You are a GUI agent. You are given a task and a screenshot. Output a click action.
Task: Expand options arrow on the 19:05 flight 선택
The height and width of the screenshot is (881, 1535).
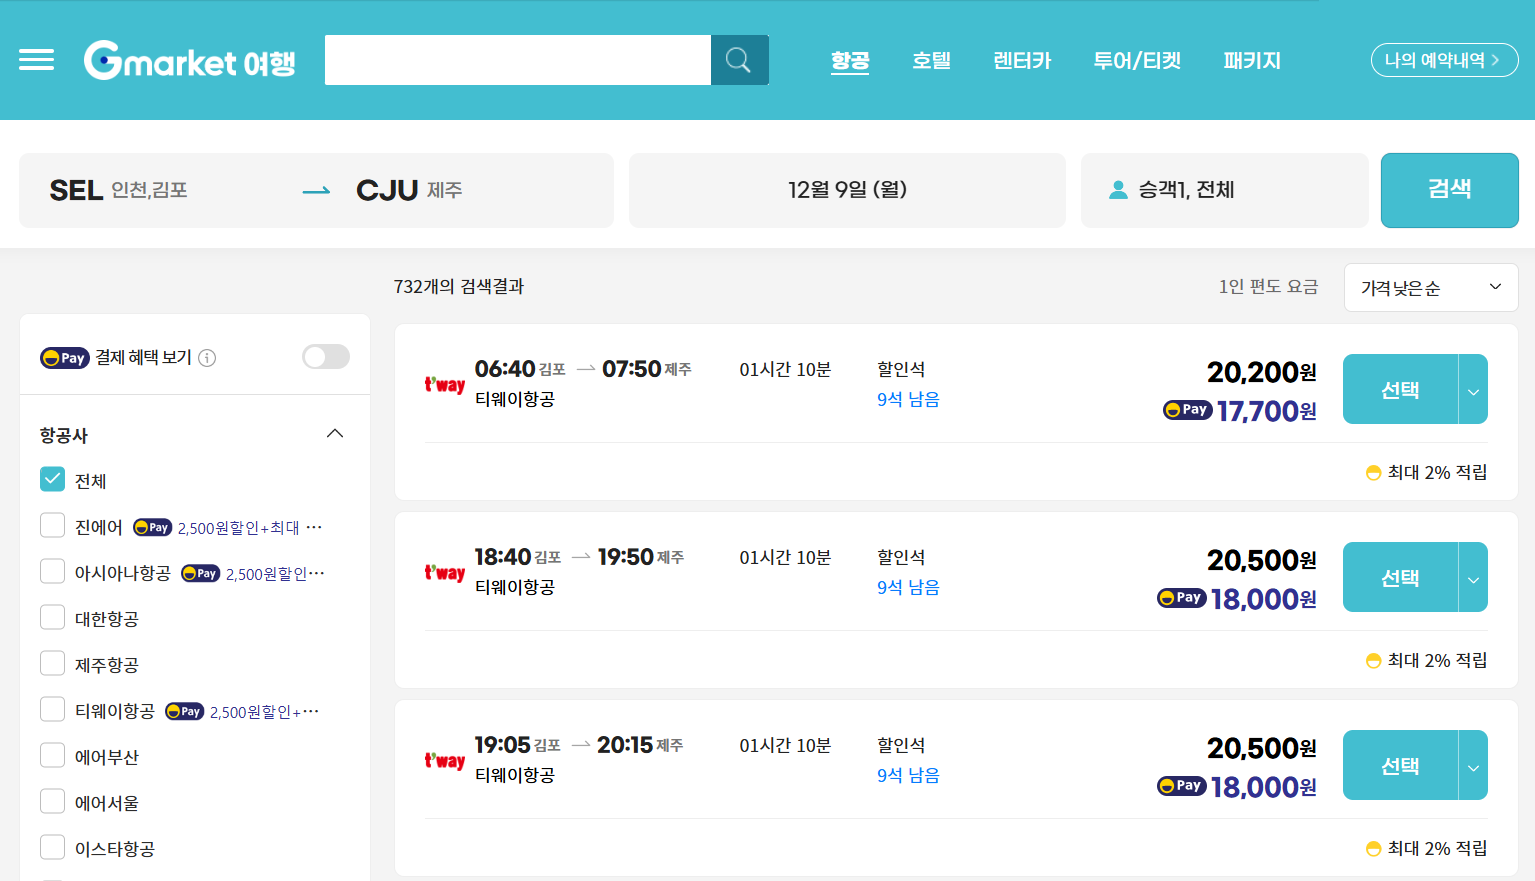[x=1473, y=765]
